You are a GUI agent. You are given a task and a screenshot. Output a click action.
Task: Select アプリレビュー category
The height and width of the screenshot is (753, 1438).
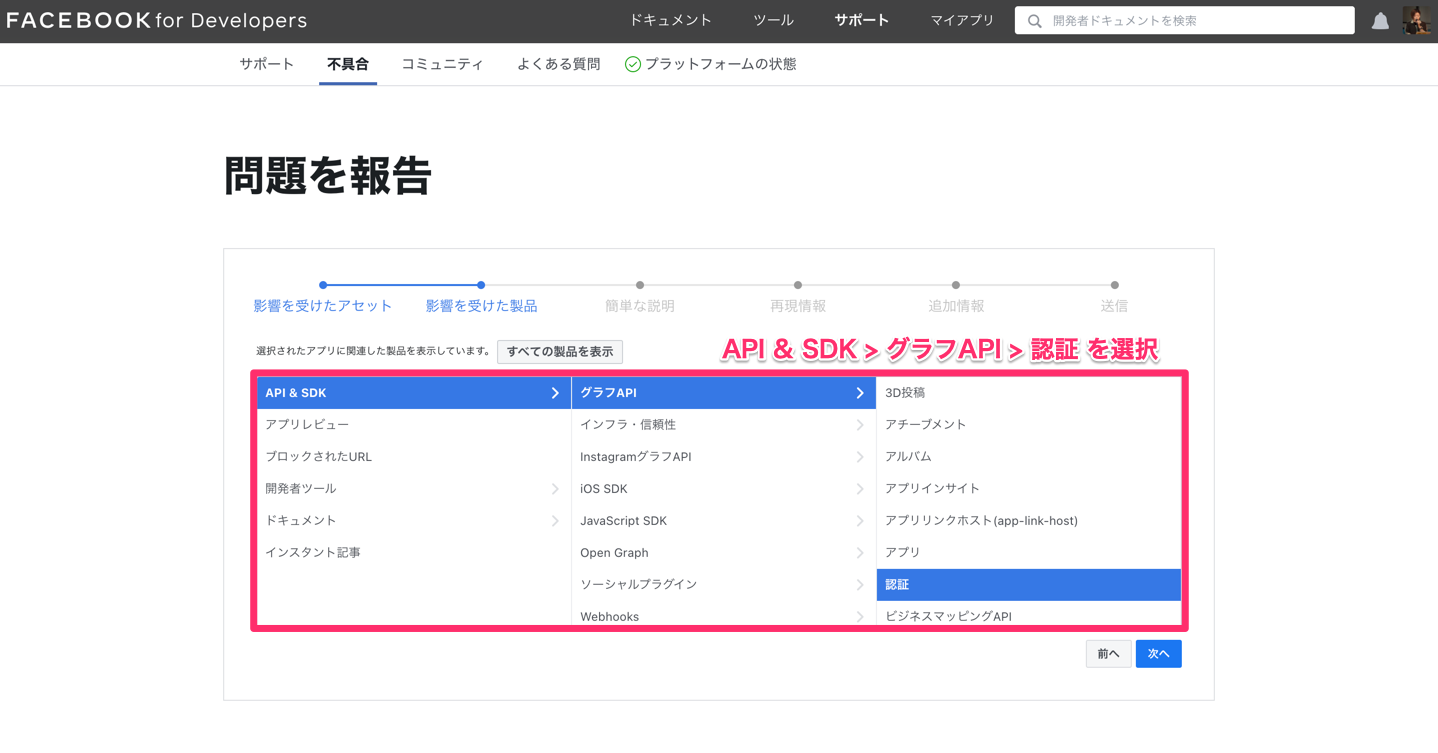click(413, 425)
